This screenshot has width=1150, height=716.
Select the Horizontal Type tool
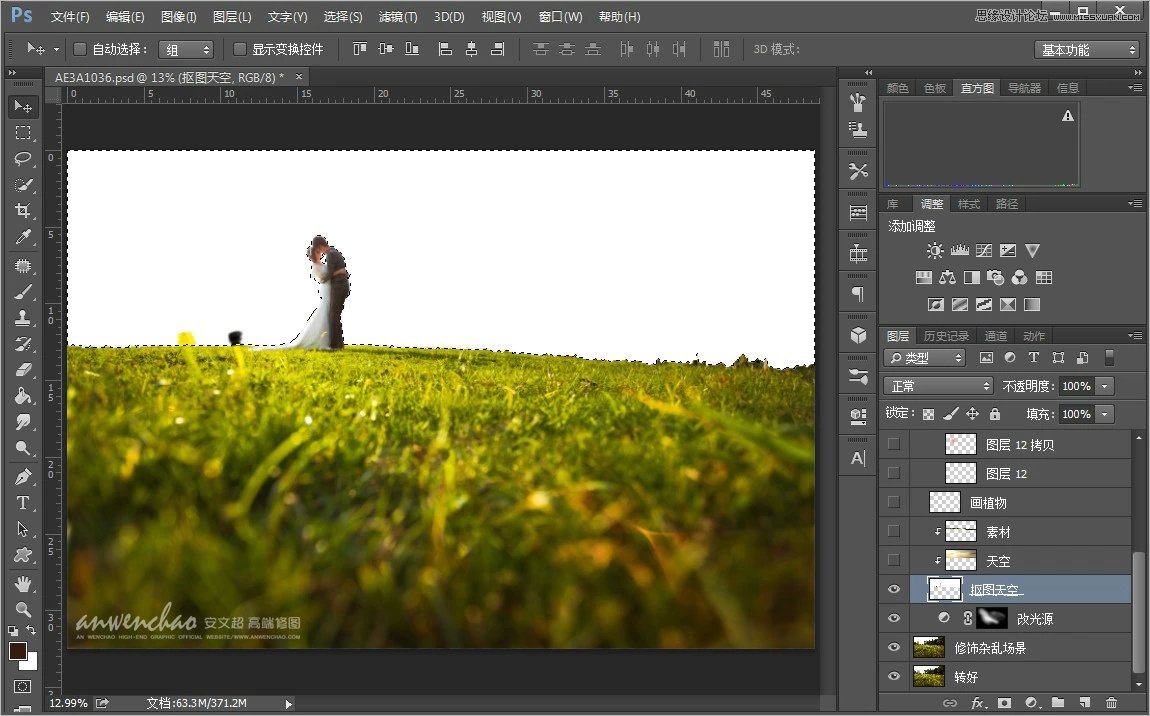pyautogui.click(x=23, y=503)
